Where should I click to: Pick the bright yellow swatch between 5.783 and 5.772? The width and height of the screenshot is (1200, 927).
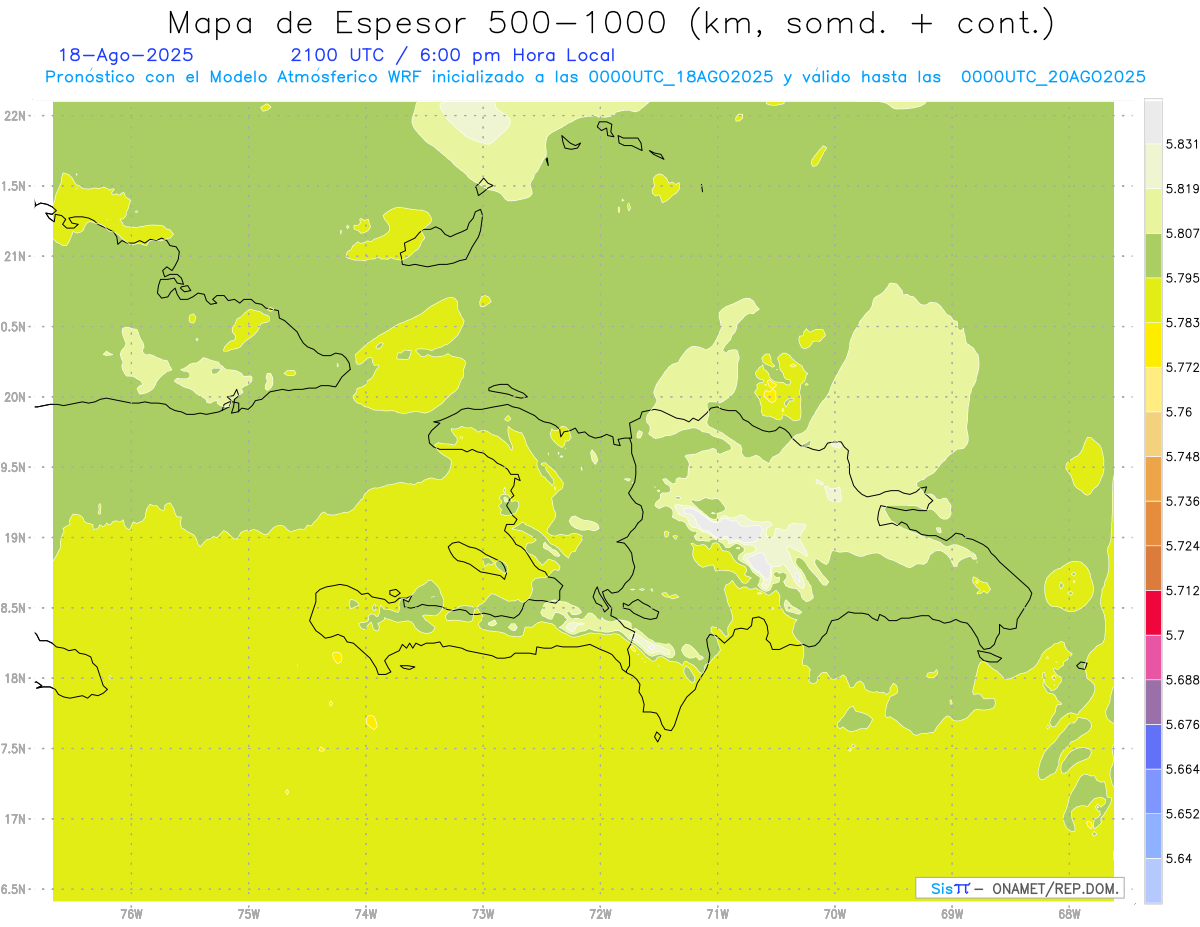[x=1153, y=345]
